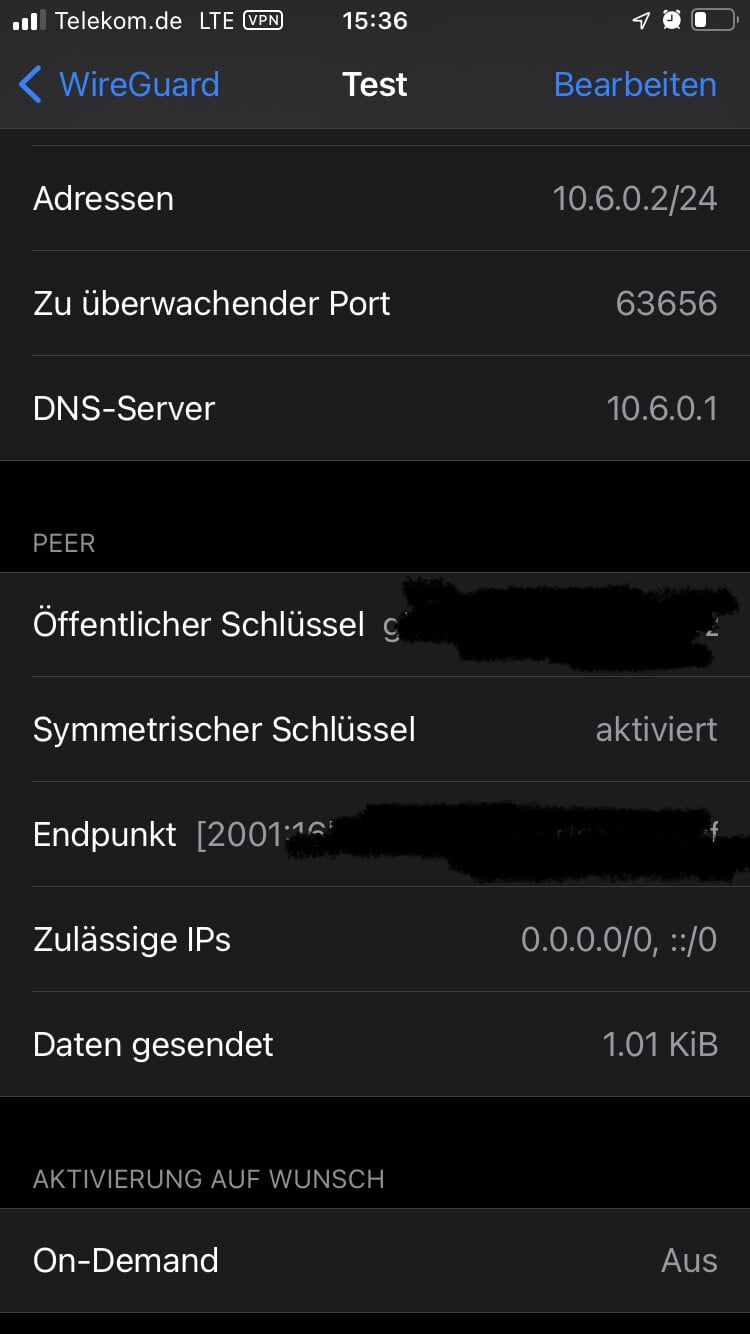Tap the Öffentlicher Schlüssel row
The image size is (750, 1334).
(375, 625)
